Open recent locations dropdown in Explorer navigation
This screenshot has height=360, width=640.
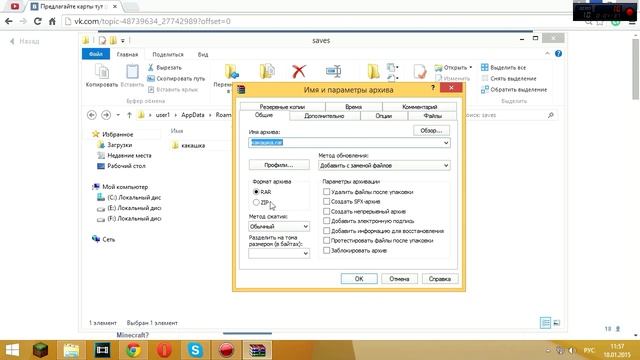(x=118, y=115)
